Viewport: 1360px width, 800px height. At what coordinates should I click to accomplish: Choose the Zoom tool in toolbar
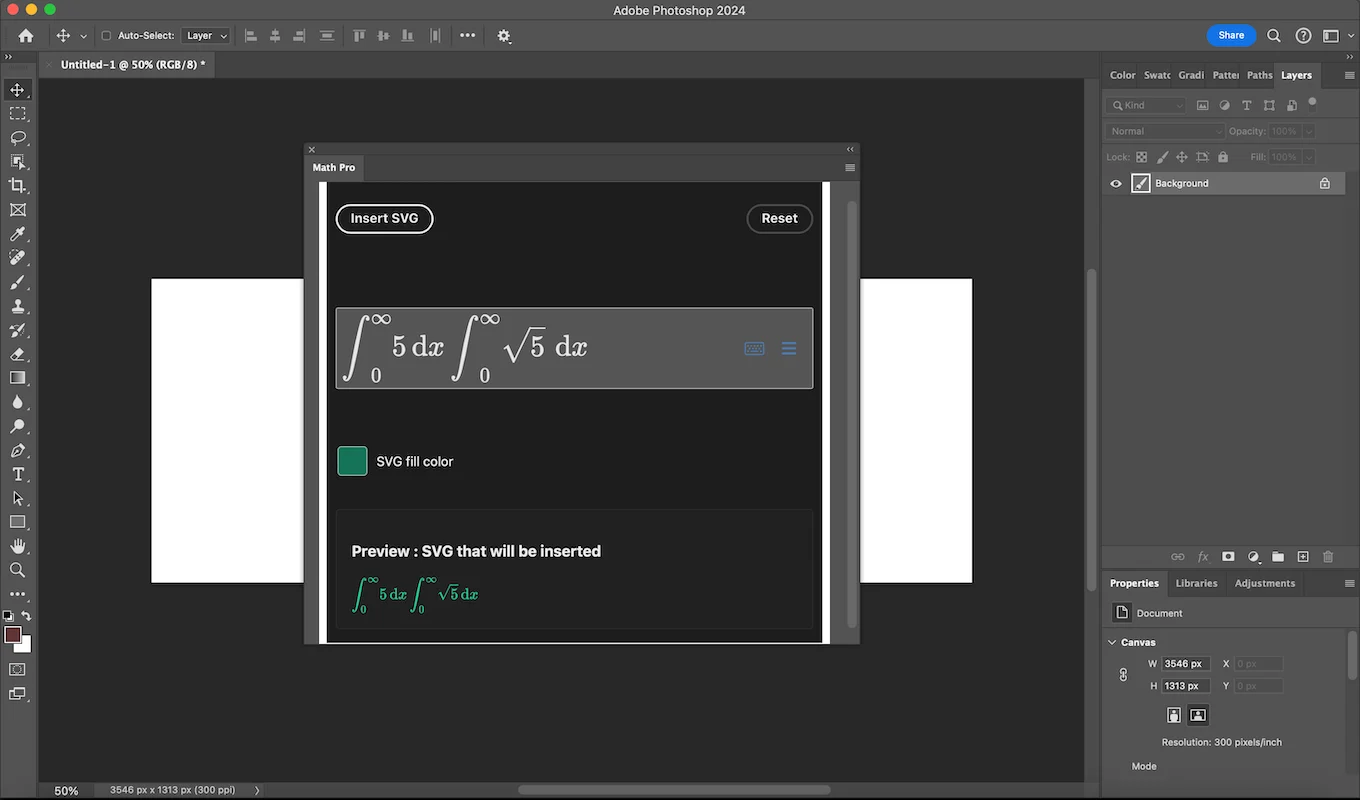point(18,570)
